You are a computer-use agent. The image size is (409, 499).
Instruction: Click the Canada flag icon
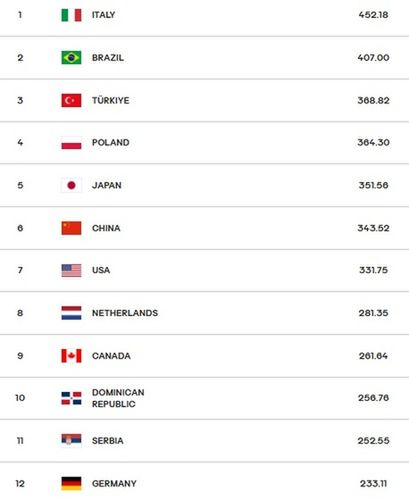pos(71,356)
